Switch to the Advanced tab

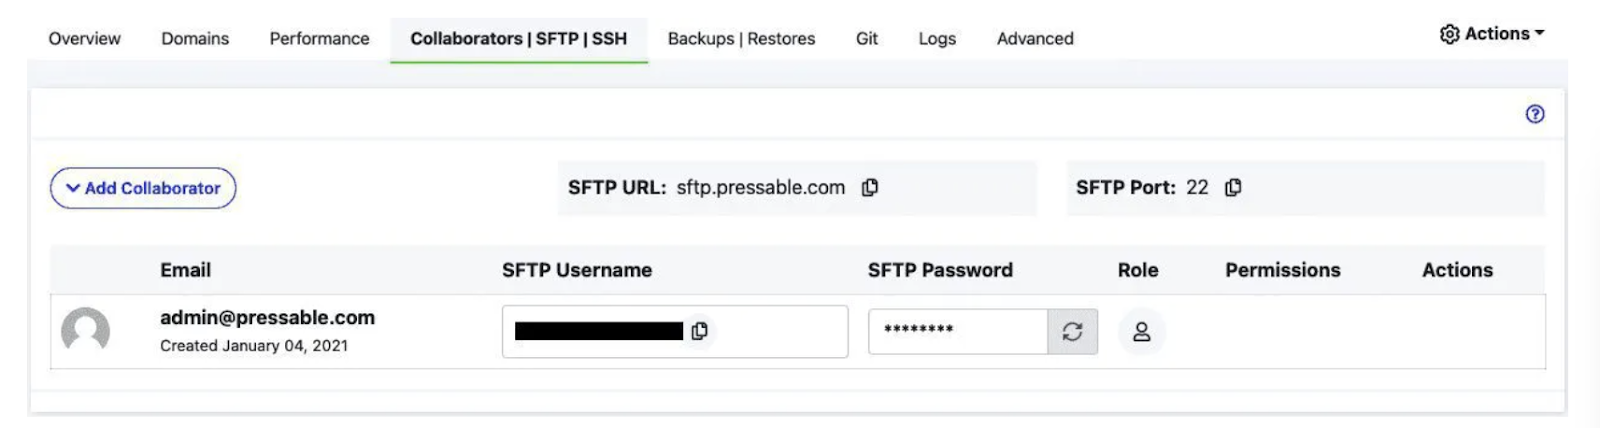[x=1035, y=39]
